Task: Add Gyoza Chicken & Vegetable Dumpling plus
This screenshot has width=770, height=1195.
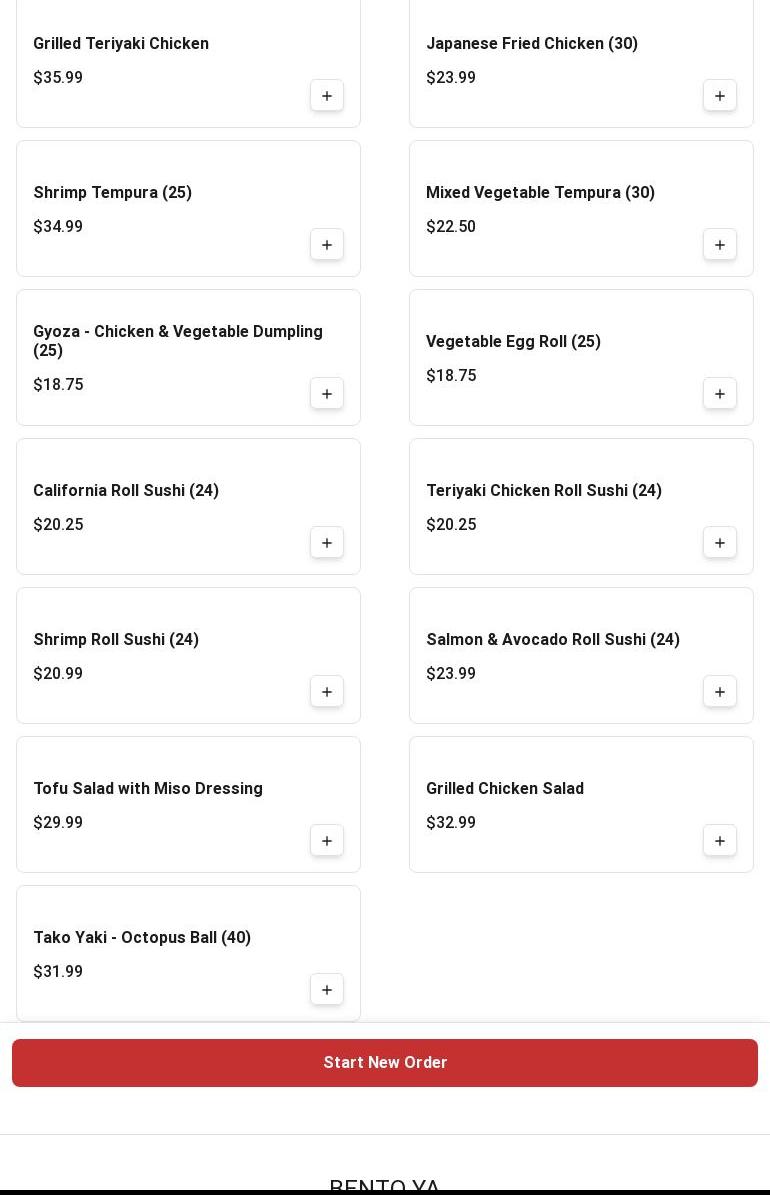Action: click(x=326, y=393)
